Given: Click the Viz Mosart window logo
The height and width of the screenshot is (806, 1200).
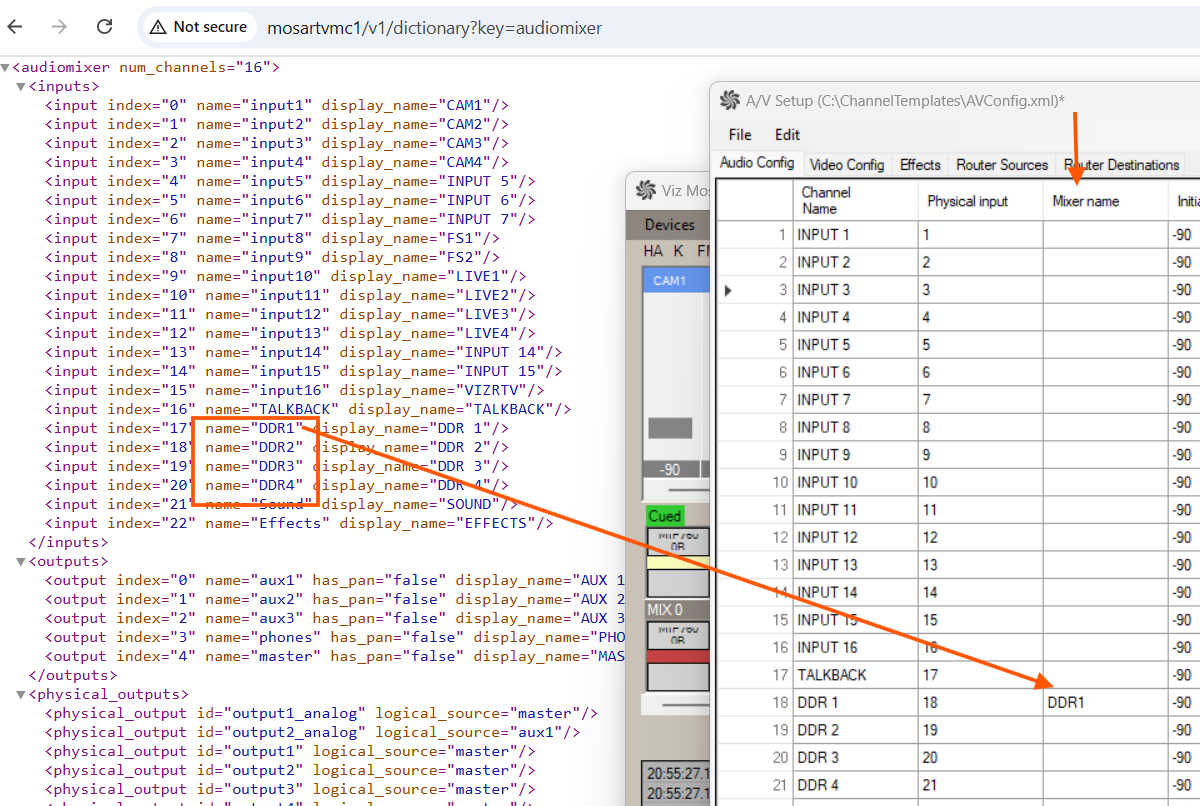Looking at the screenshot, I should (645, 190).
